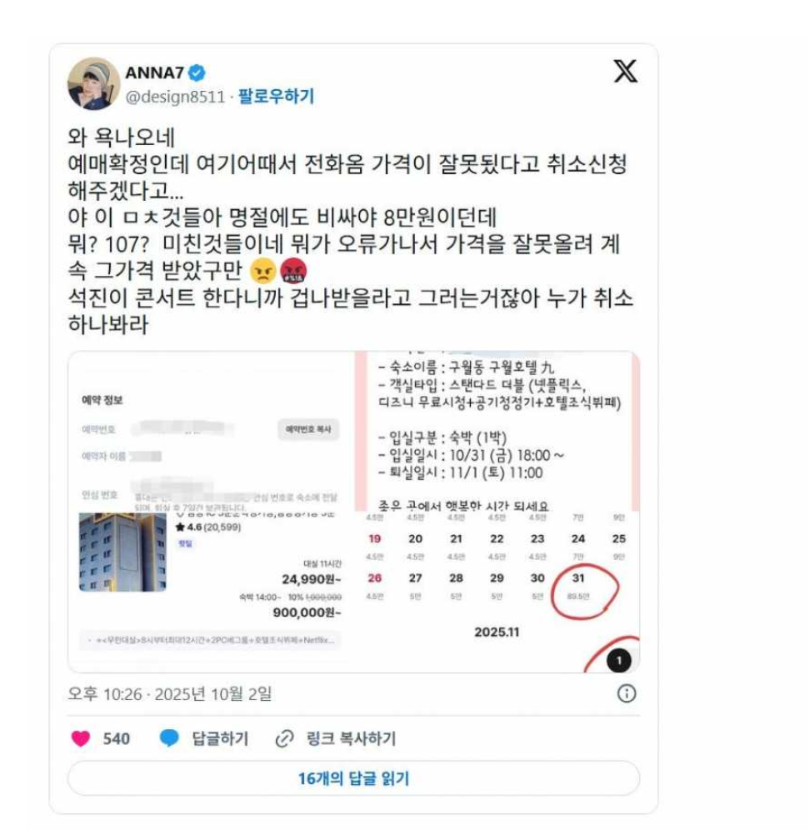The width and height of the screenshot is (808, 830).
Task: Like the tweet with heart icon
Action: point(80,738)
